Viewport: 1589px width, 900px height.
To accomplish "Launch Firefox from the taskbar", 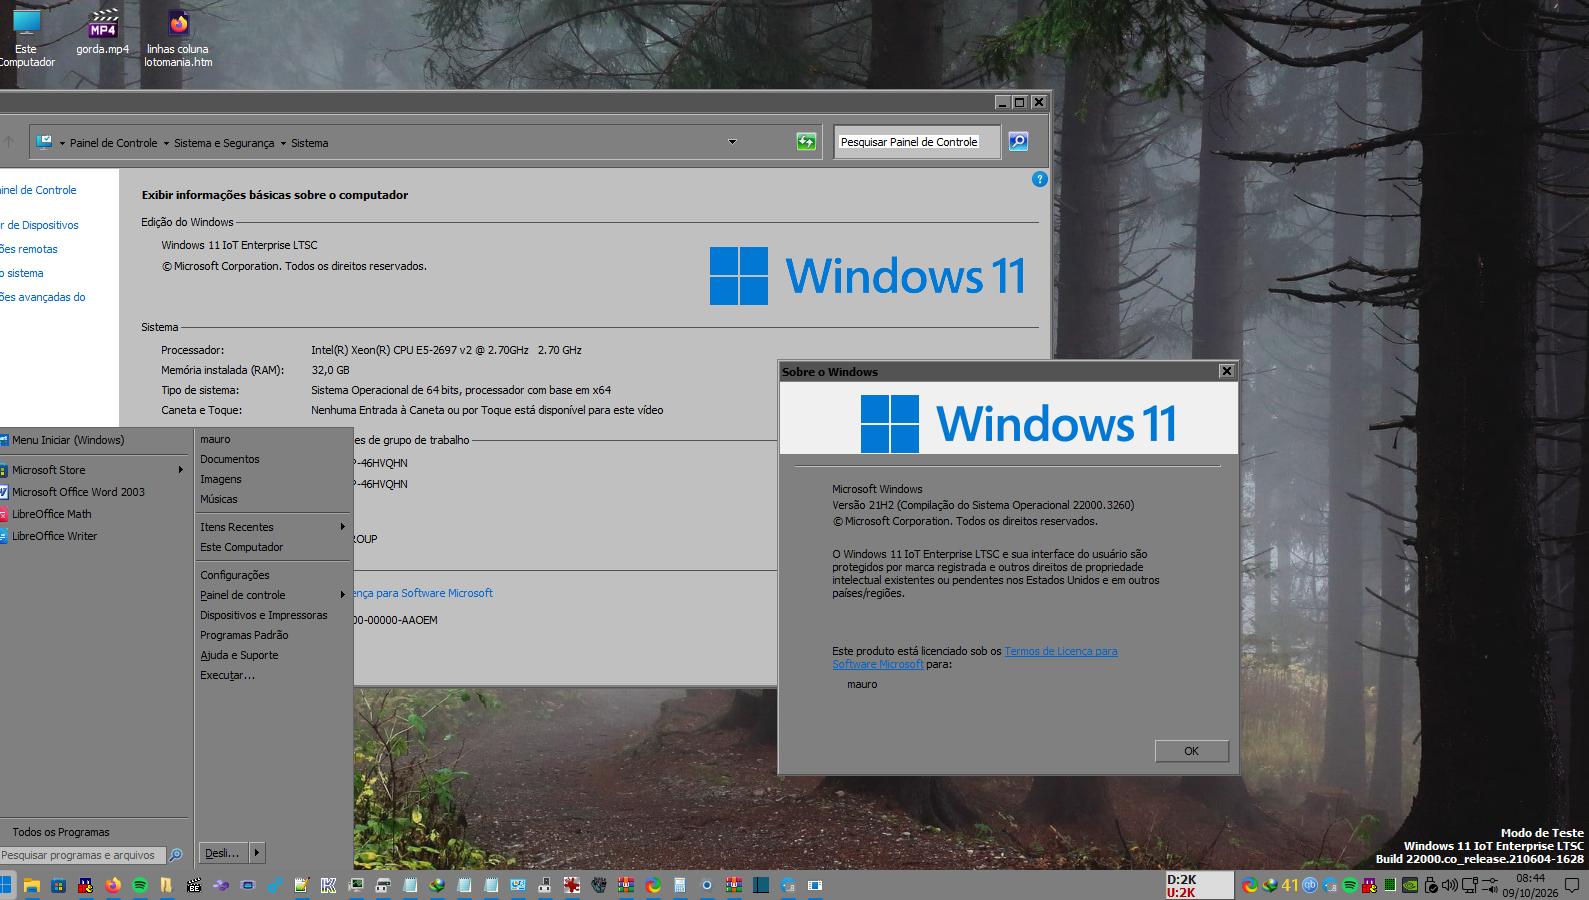I will pos(113,885).
